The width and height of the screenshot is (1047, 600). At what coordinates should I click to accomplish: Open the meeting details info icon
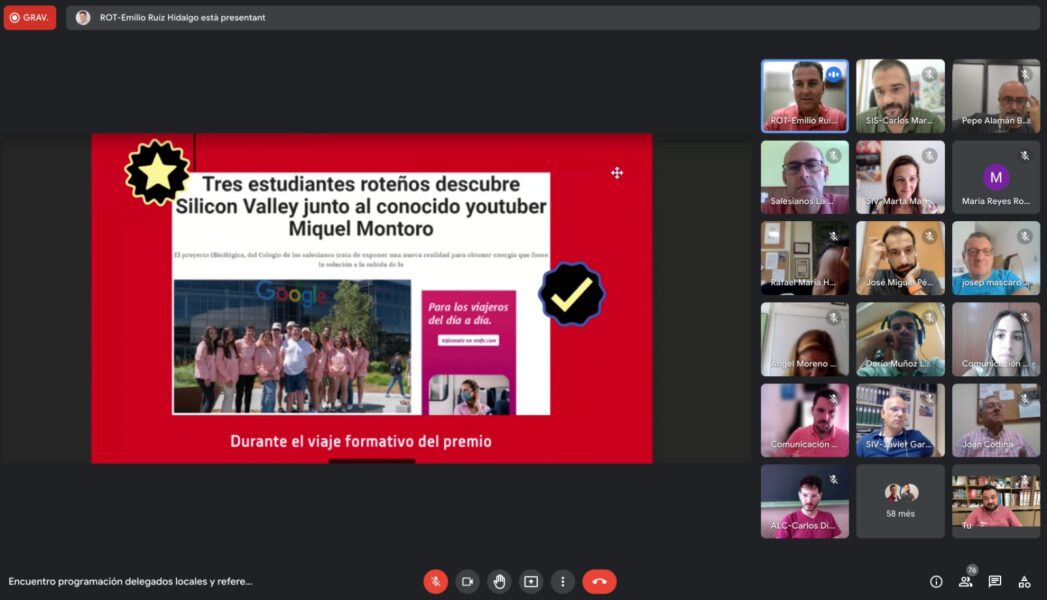tap(936, 582)
